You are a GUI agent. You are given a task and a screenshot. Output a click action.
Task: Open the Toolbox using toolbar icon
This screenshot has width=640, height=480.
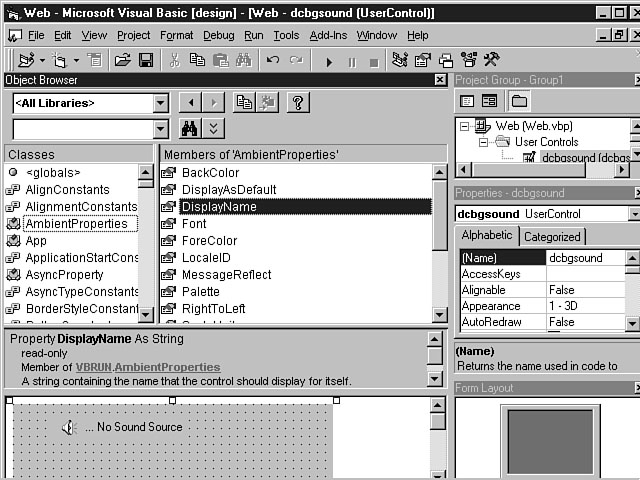click(490, 61)
